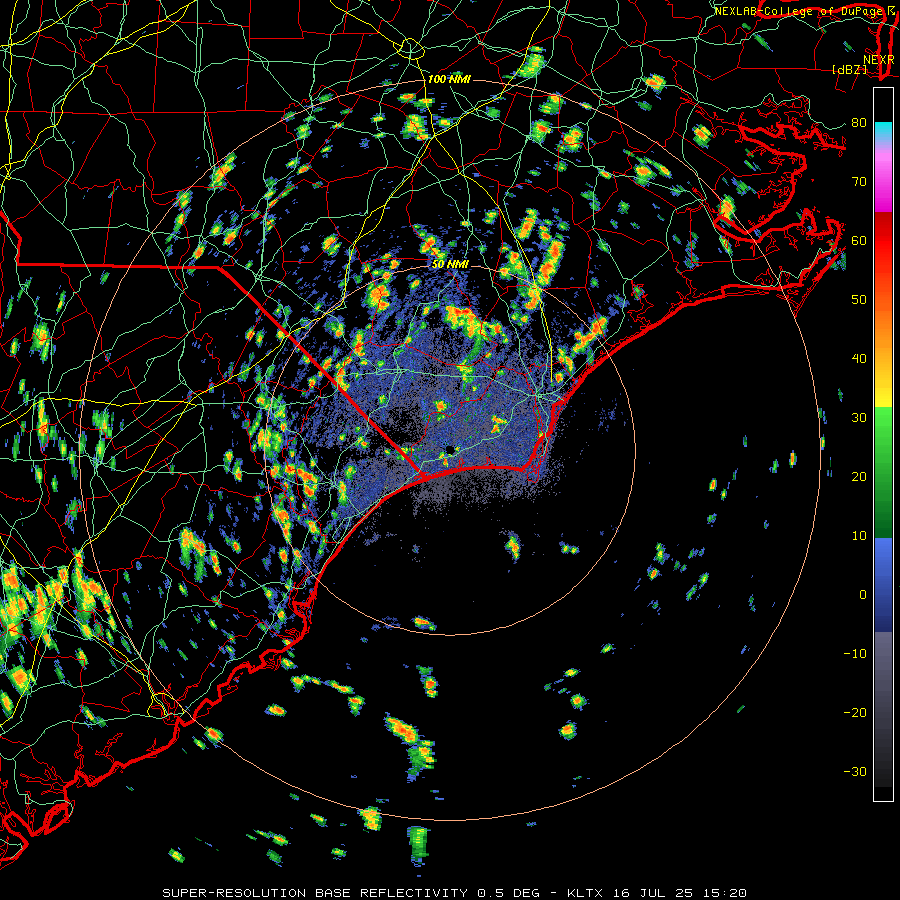
Task: Click the blue segment of the color bar
Action: pos(883,585)
